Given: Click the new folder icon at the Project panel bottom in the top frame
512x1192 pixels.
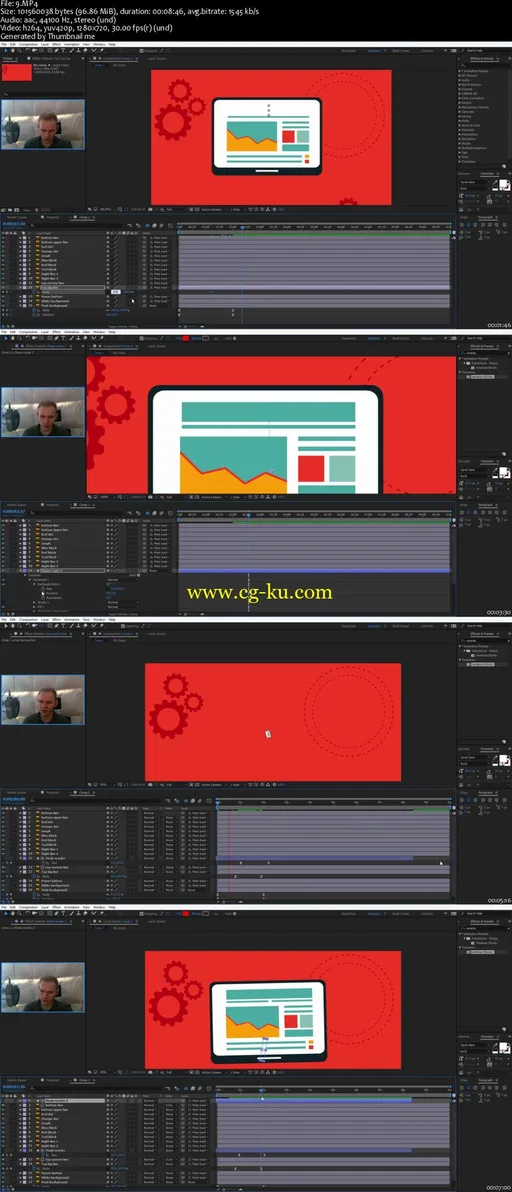Looking at the screenshot, I should (x=10, y=210).
